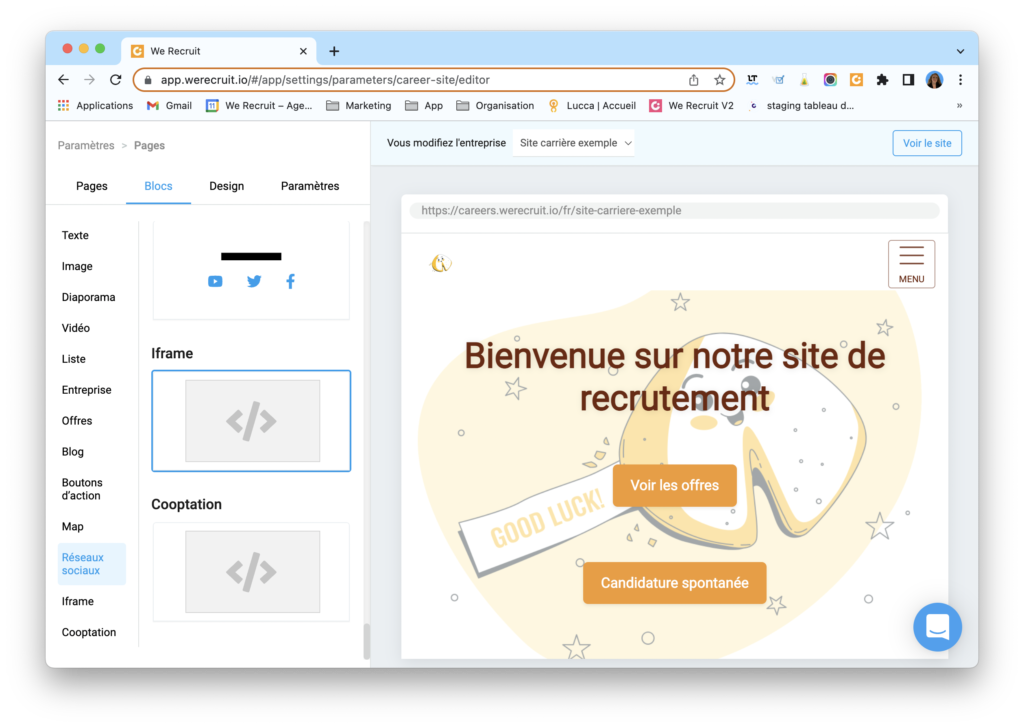Open the user profile avatar
Screen dimensions: 1024x728
click(x=935, y=80)
